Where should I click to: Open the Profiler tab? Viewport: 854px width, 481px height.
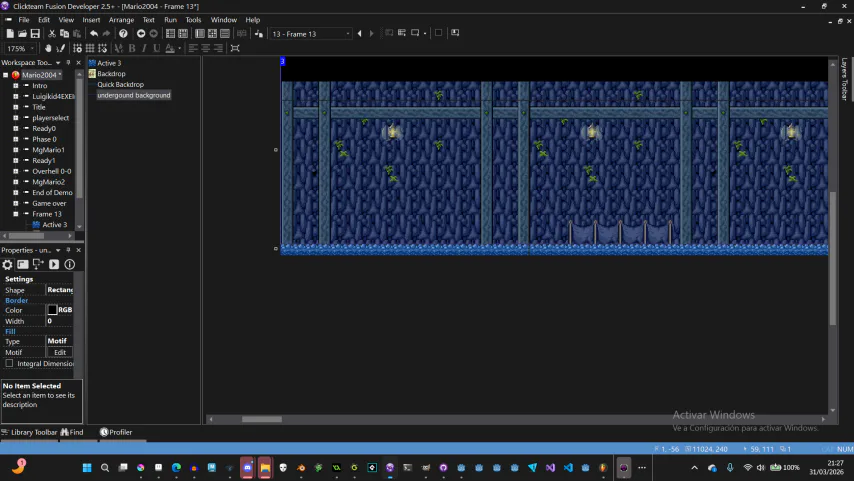(116, 432)
